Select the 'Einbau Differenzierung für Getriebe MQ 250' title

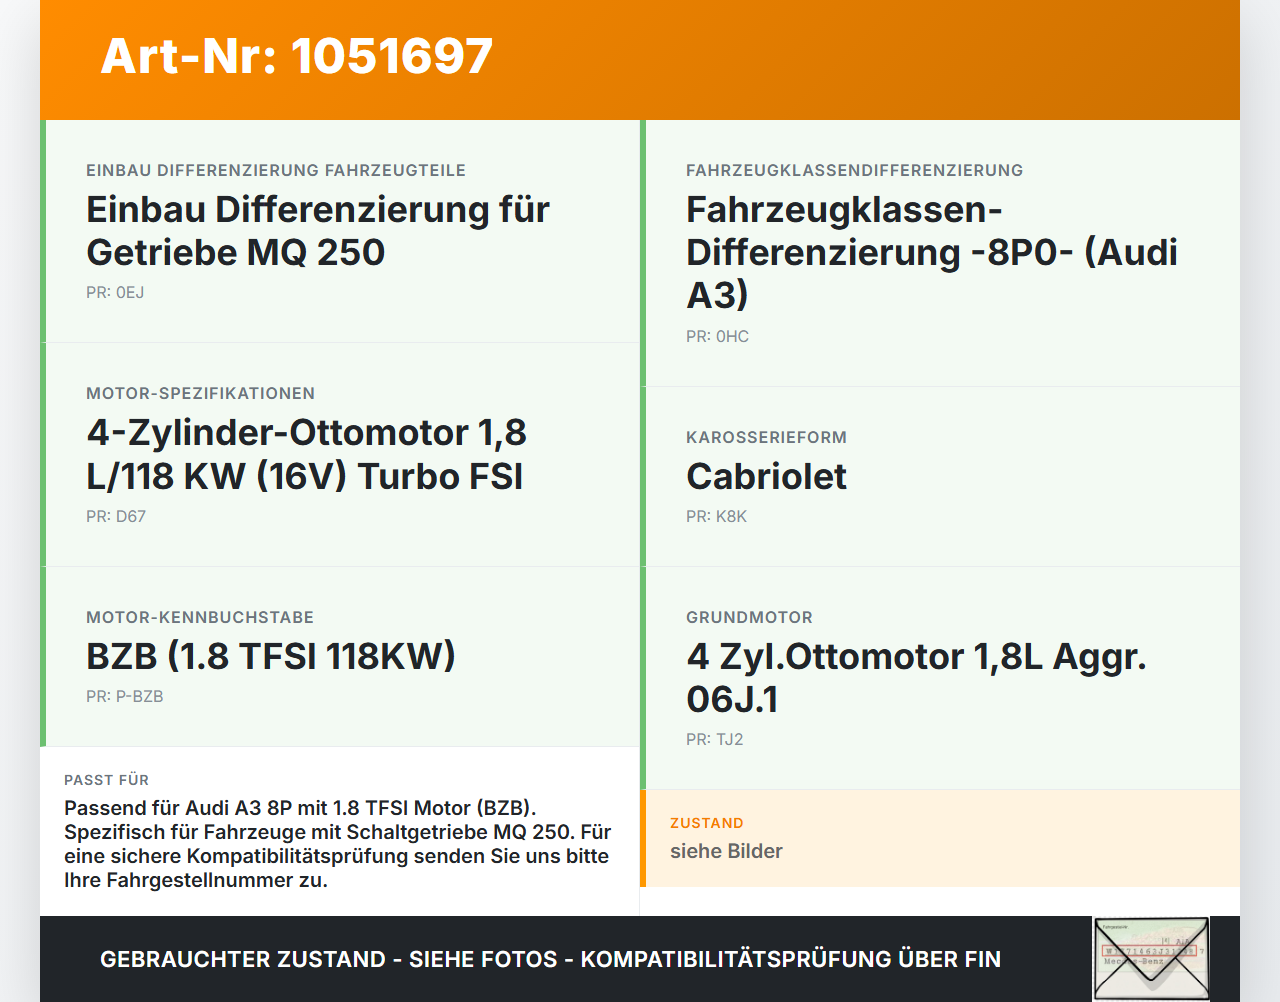point(318,231)
